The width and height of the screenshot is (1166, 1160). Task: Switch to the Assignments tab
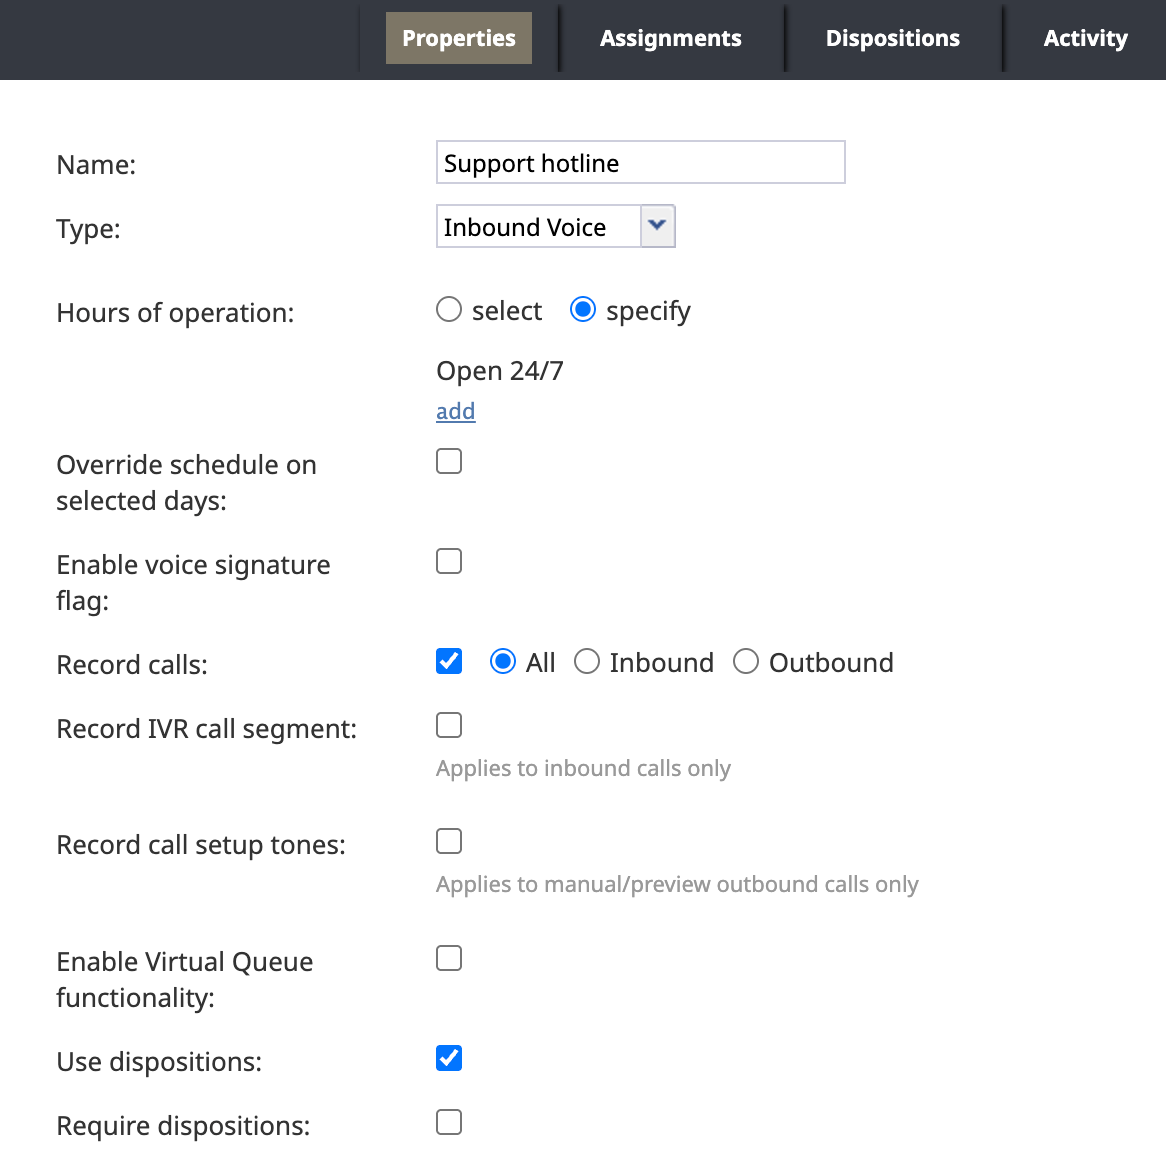670,38
